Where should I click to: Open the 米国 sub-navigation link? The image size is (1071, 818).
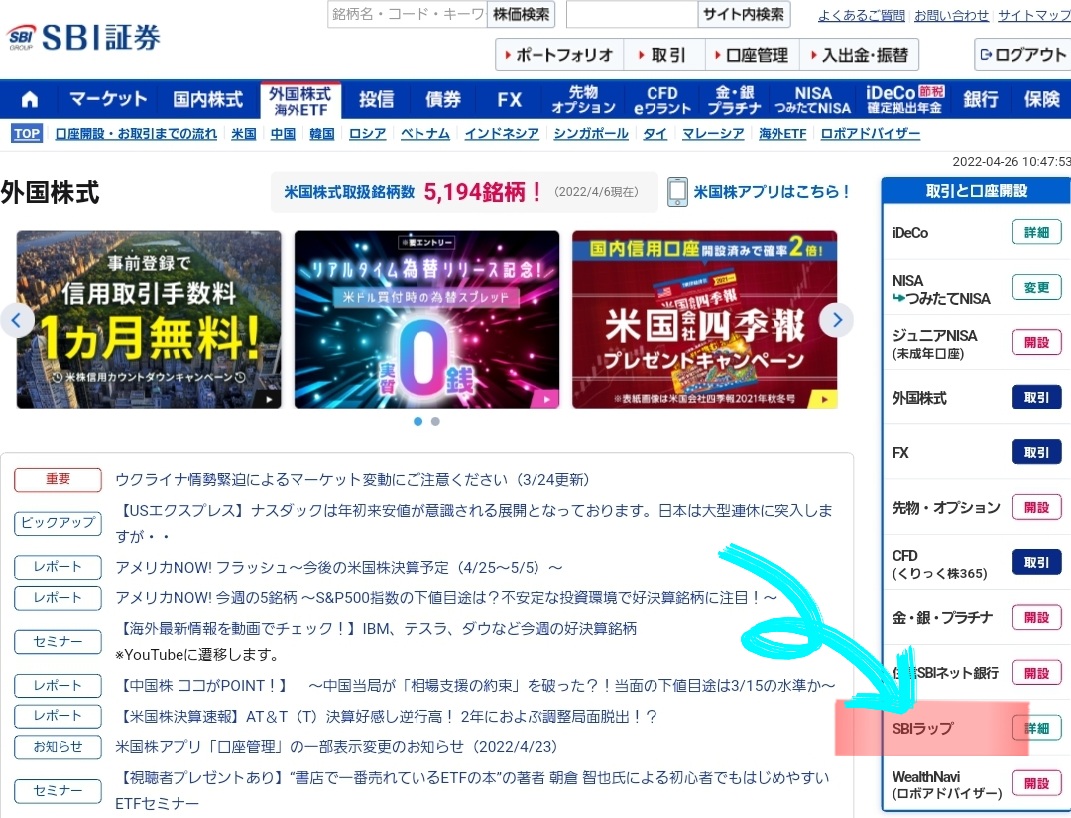pos(244,134)
